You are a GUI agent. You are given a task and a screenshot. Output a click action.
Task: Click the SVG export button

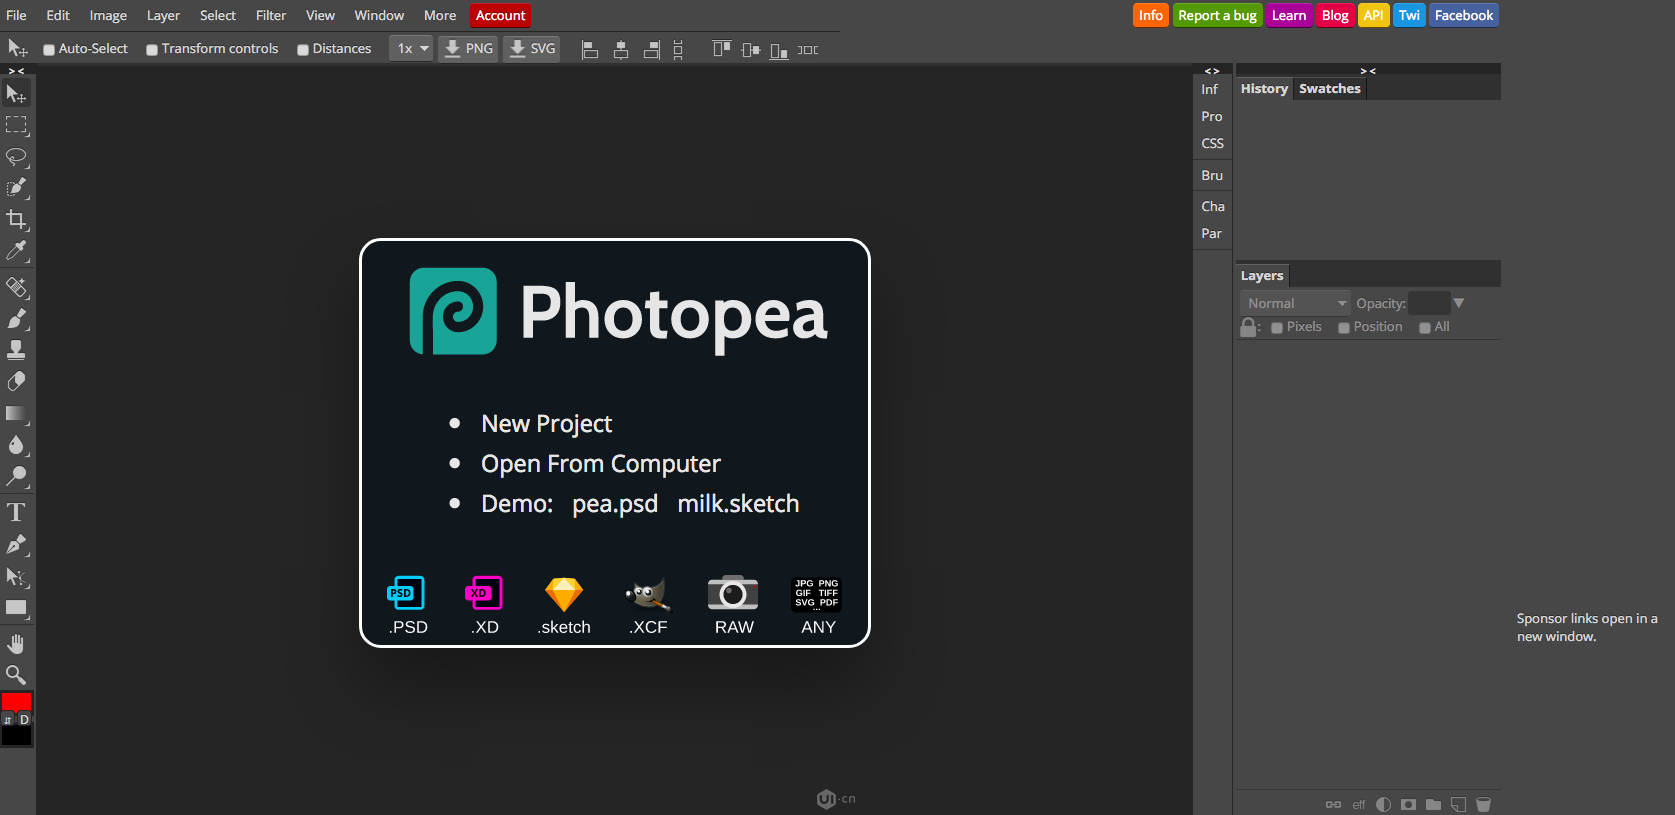click(x=532, y=48)
